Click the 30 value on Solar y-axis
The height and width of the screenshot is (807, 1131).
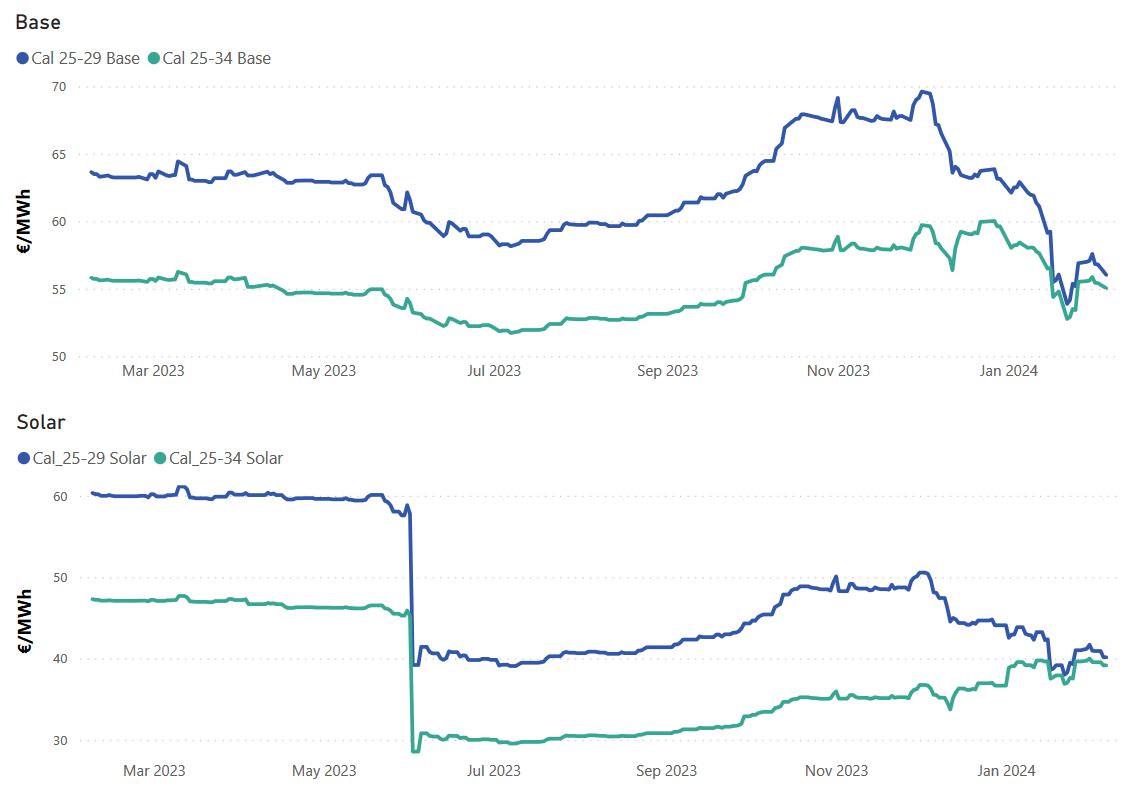click(59, 741)
